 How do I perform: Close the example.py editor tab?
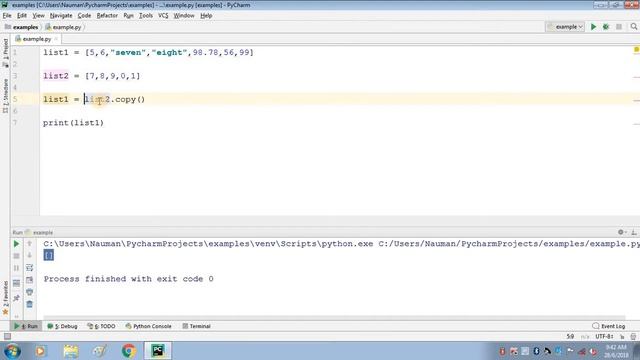coord(56,39)
